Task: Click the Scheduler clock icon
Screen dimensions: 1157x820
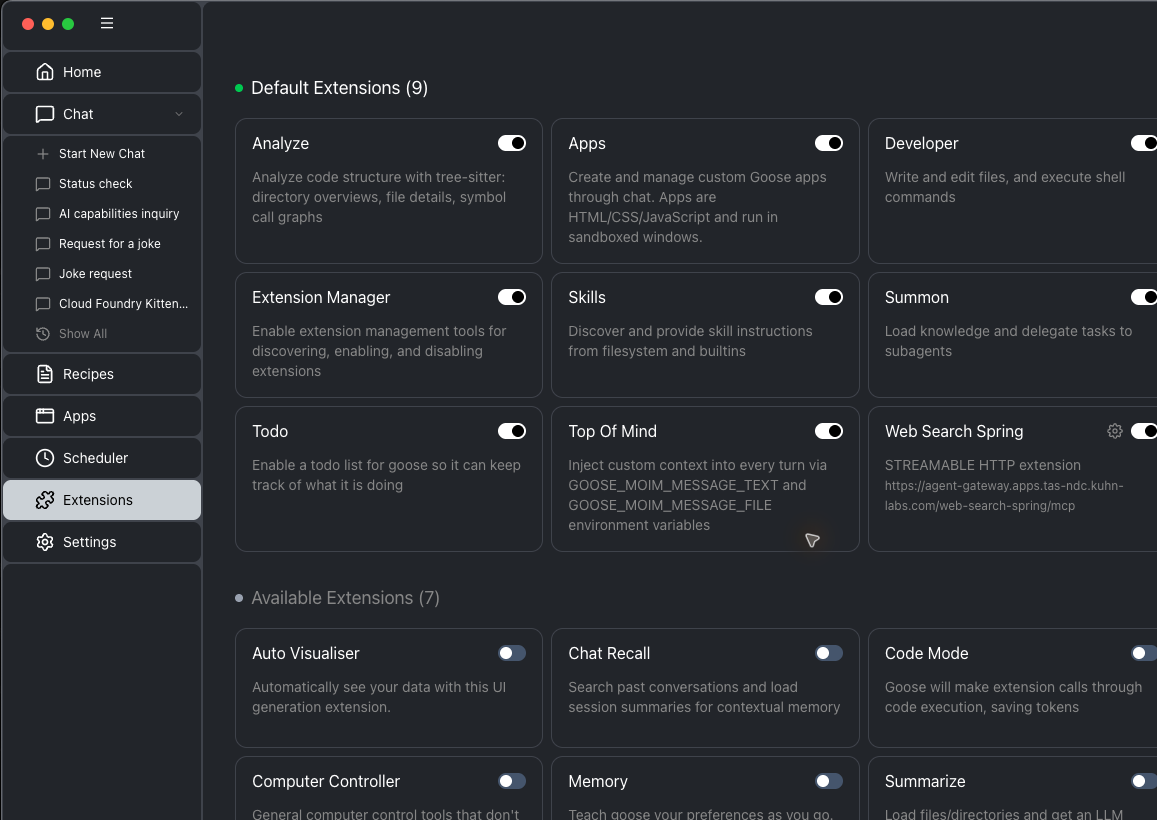Action: [45, 458]
